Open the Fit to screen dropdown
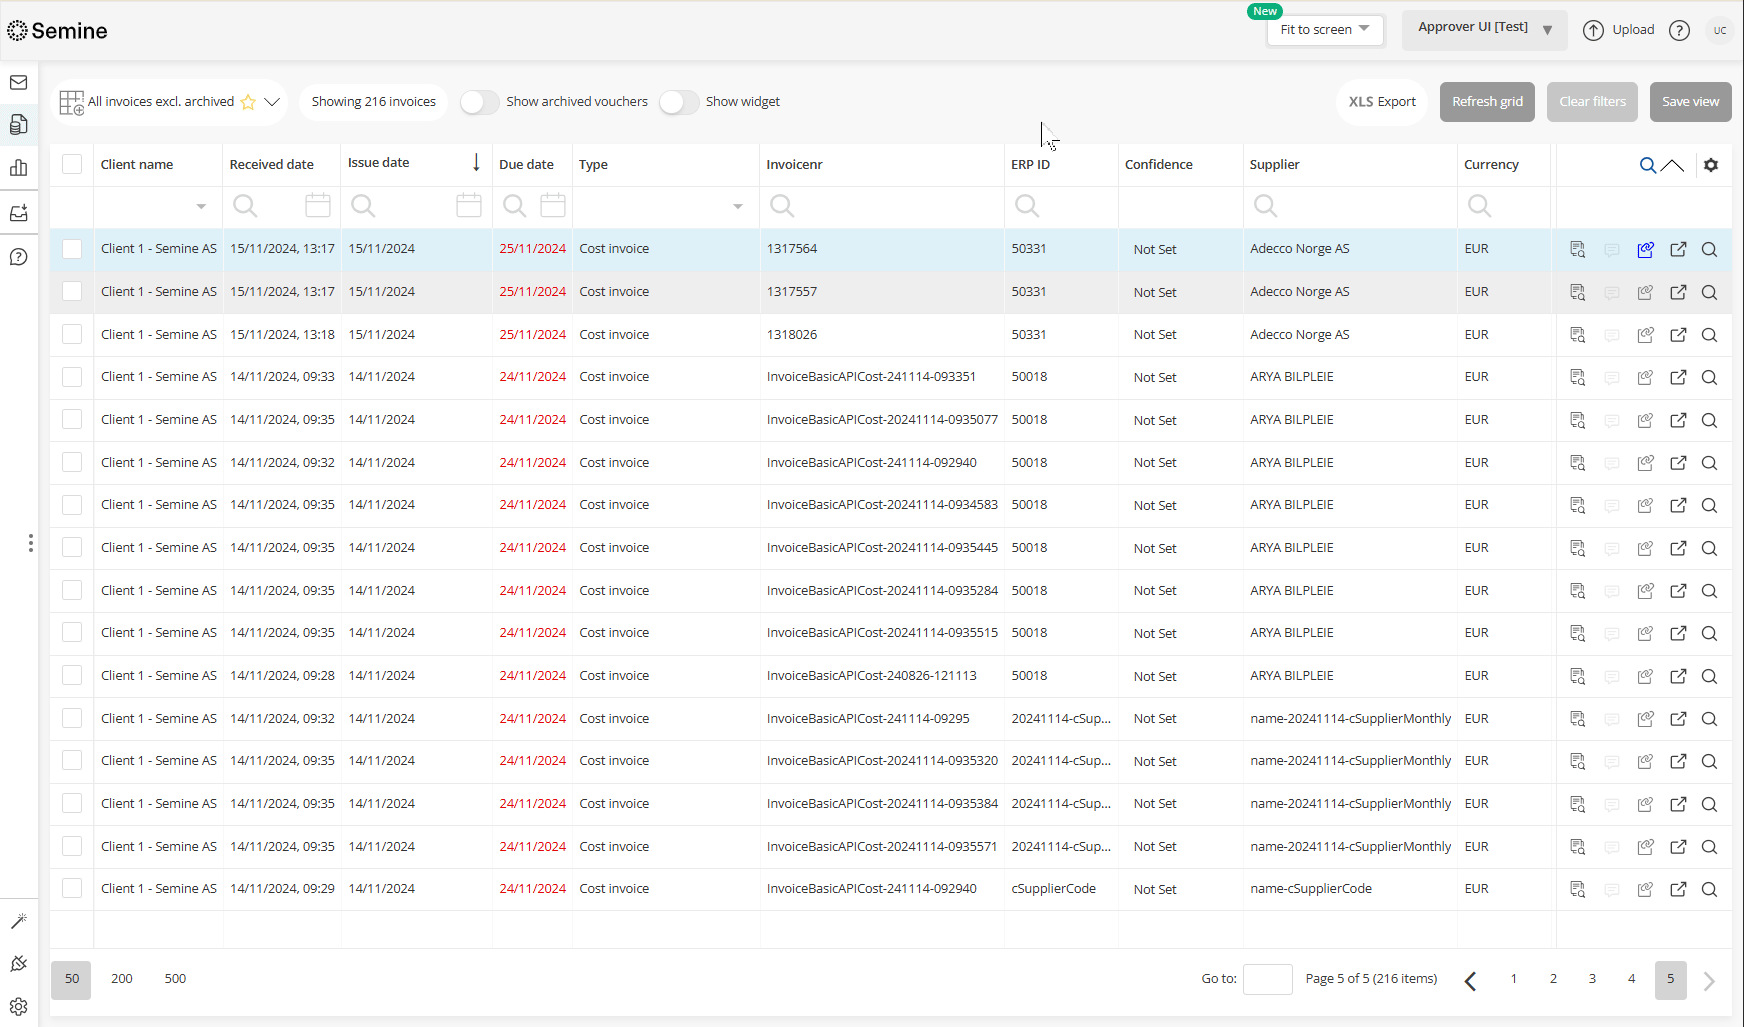 [1325, 30]
